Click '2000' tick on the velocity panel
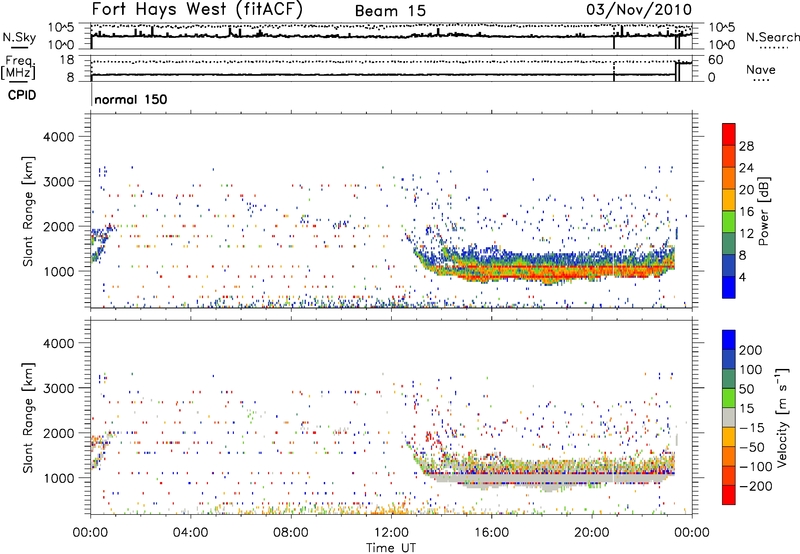 (x=58, y=433)
